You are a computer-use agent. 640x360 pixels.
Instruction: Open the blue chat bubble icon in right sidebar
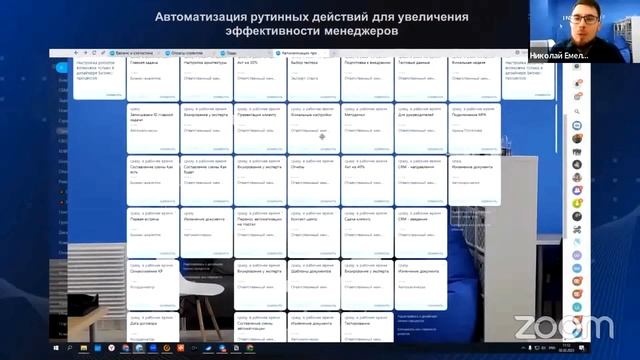(577, 125)
